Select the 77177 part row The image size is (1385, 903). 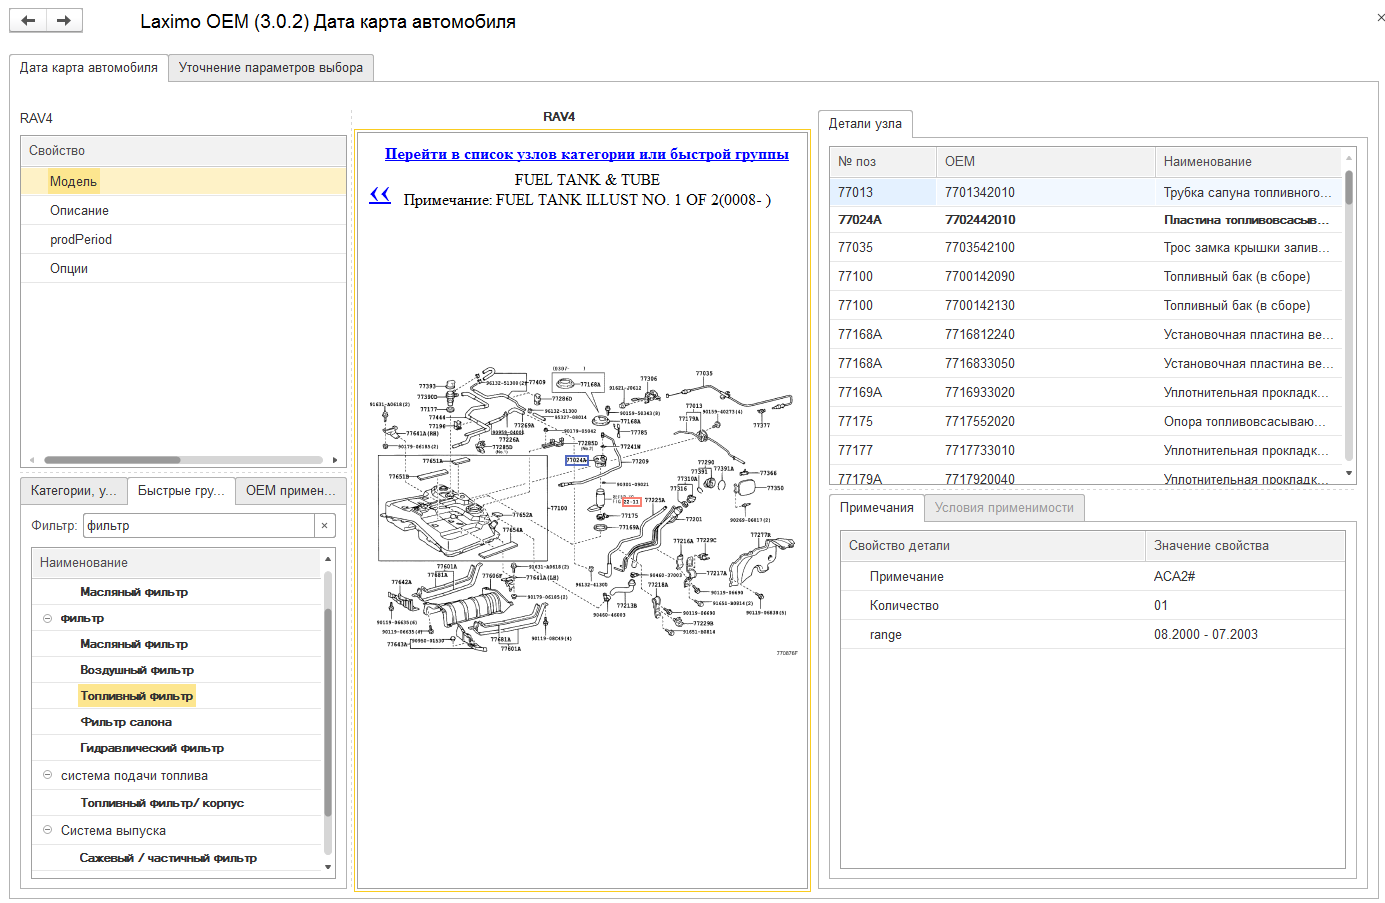point(1085,450)
